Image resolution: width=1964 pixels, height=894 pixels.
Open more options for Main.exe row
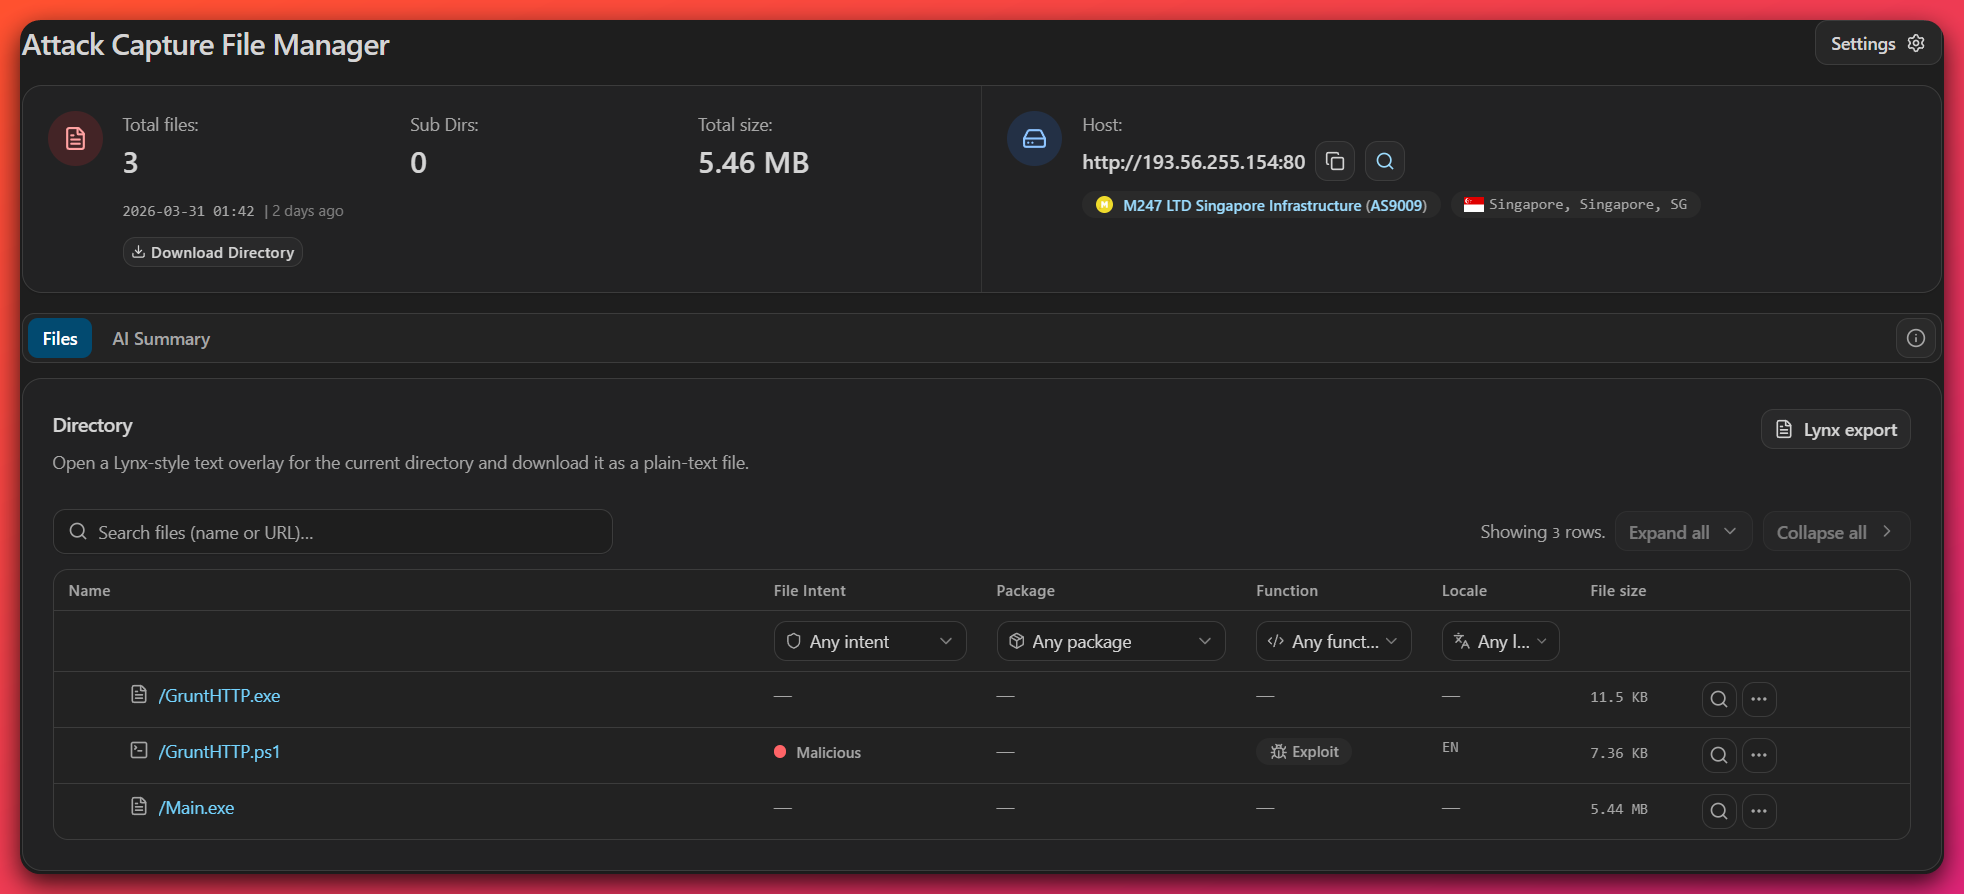1759,811
